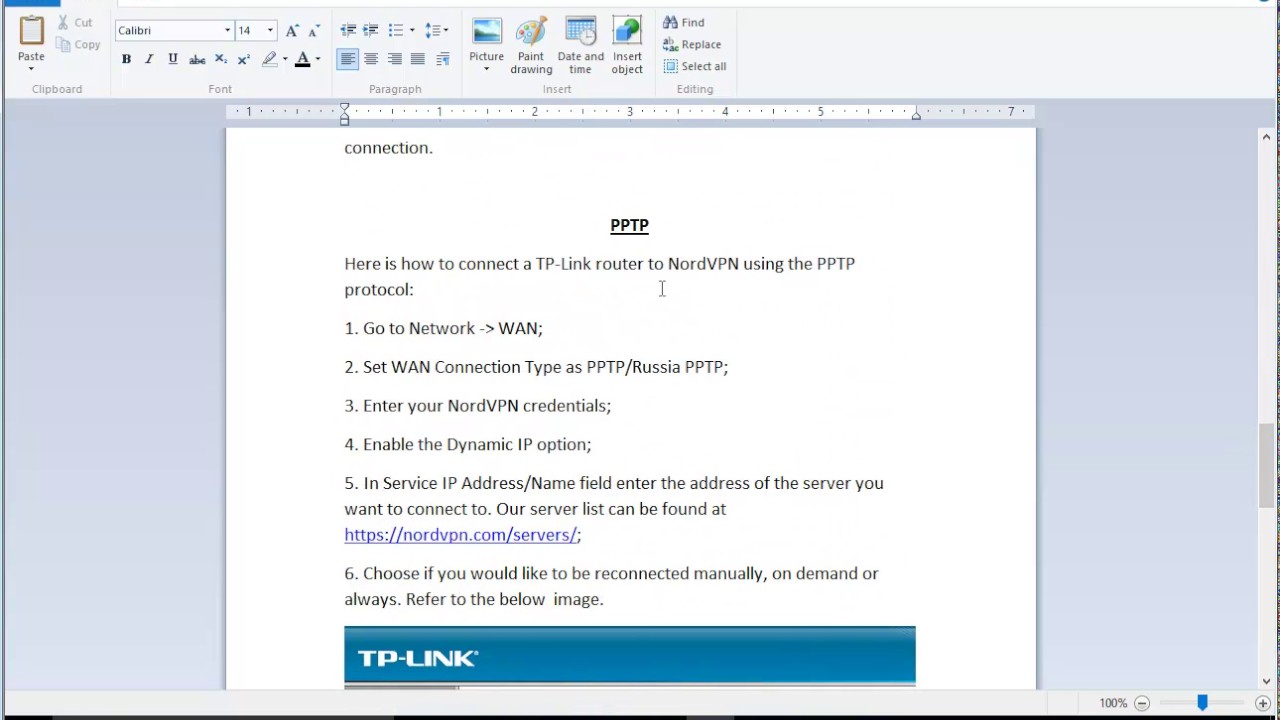Click the ruler left indent marker
1280x720 pixels.
point(344,115)
